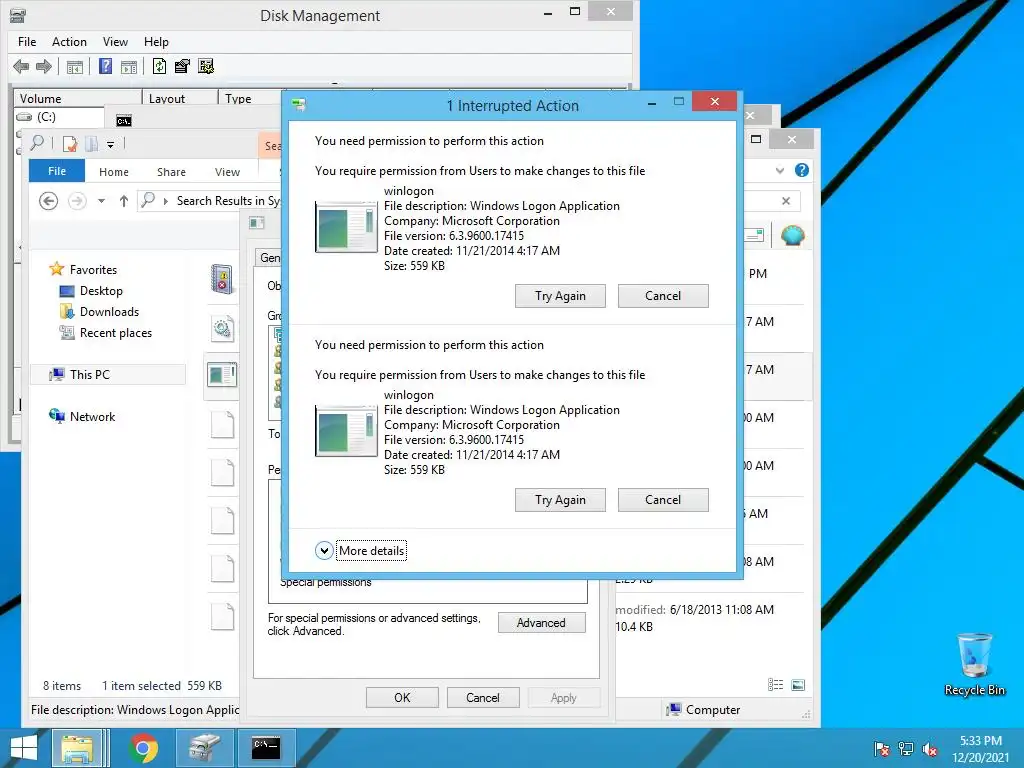1024x768 pixels.
Task: Open Command Prompt from the taskbar
Action: coord(266,748)
